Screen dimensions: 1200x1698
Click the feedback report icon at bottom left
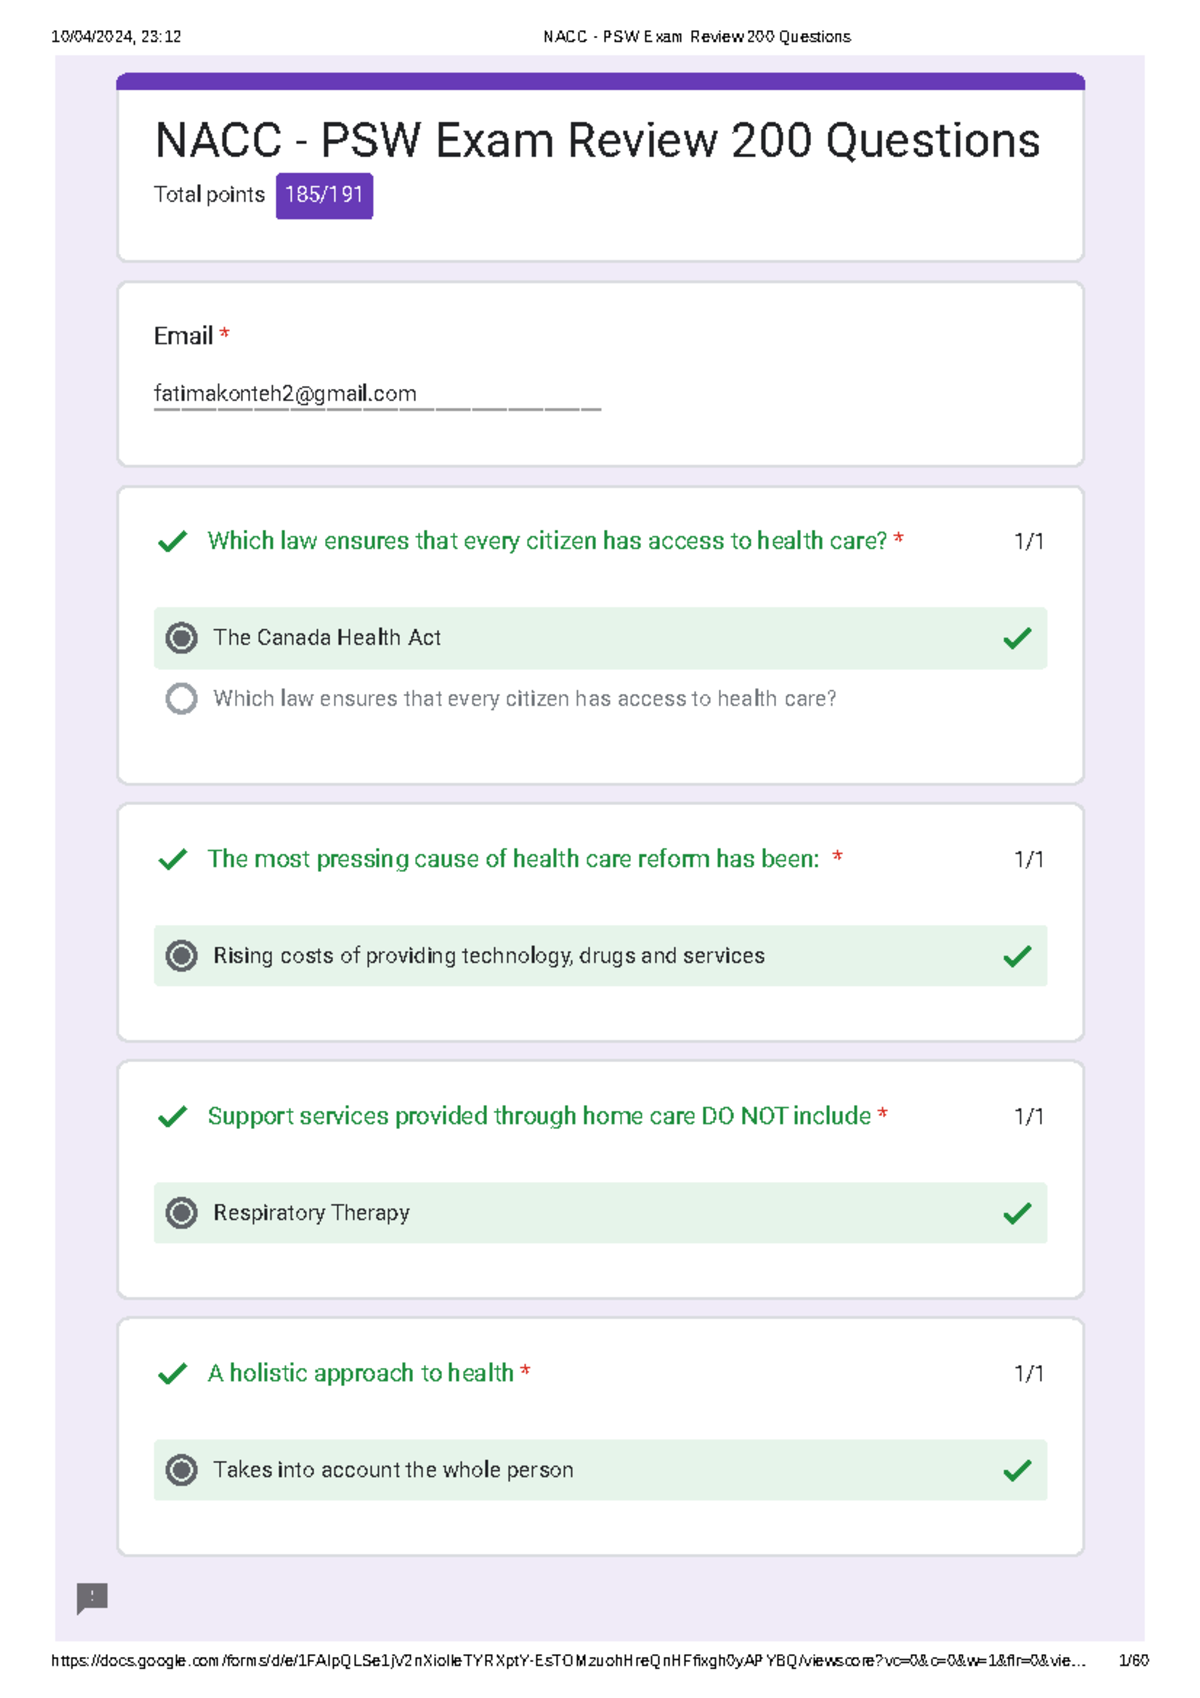pyautogui.click(x=92, y=1597)
